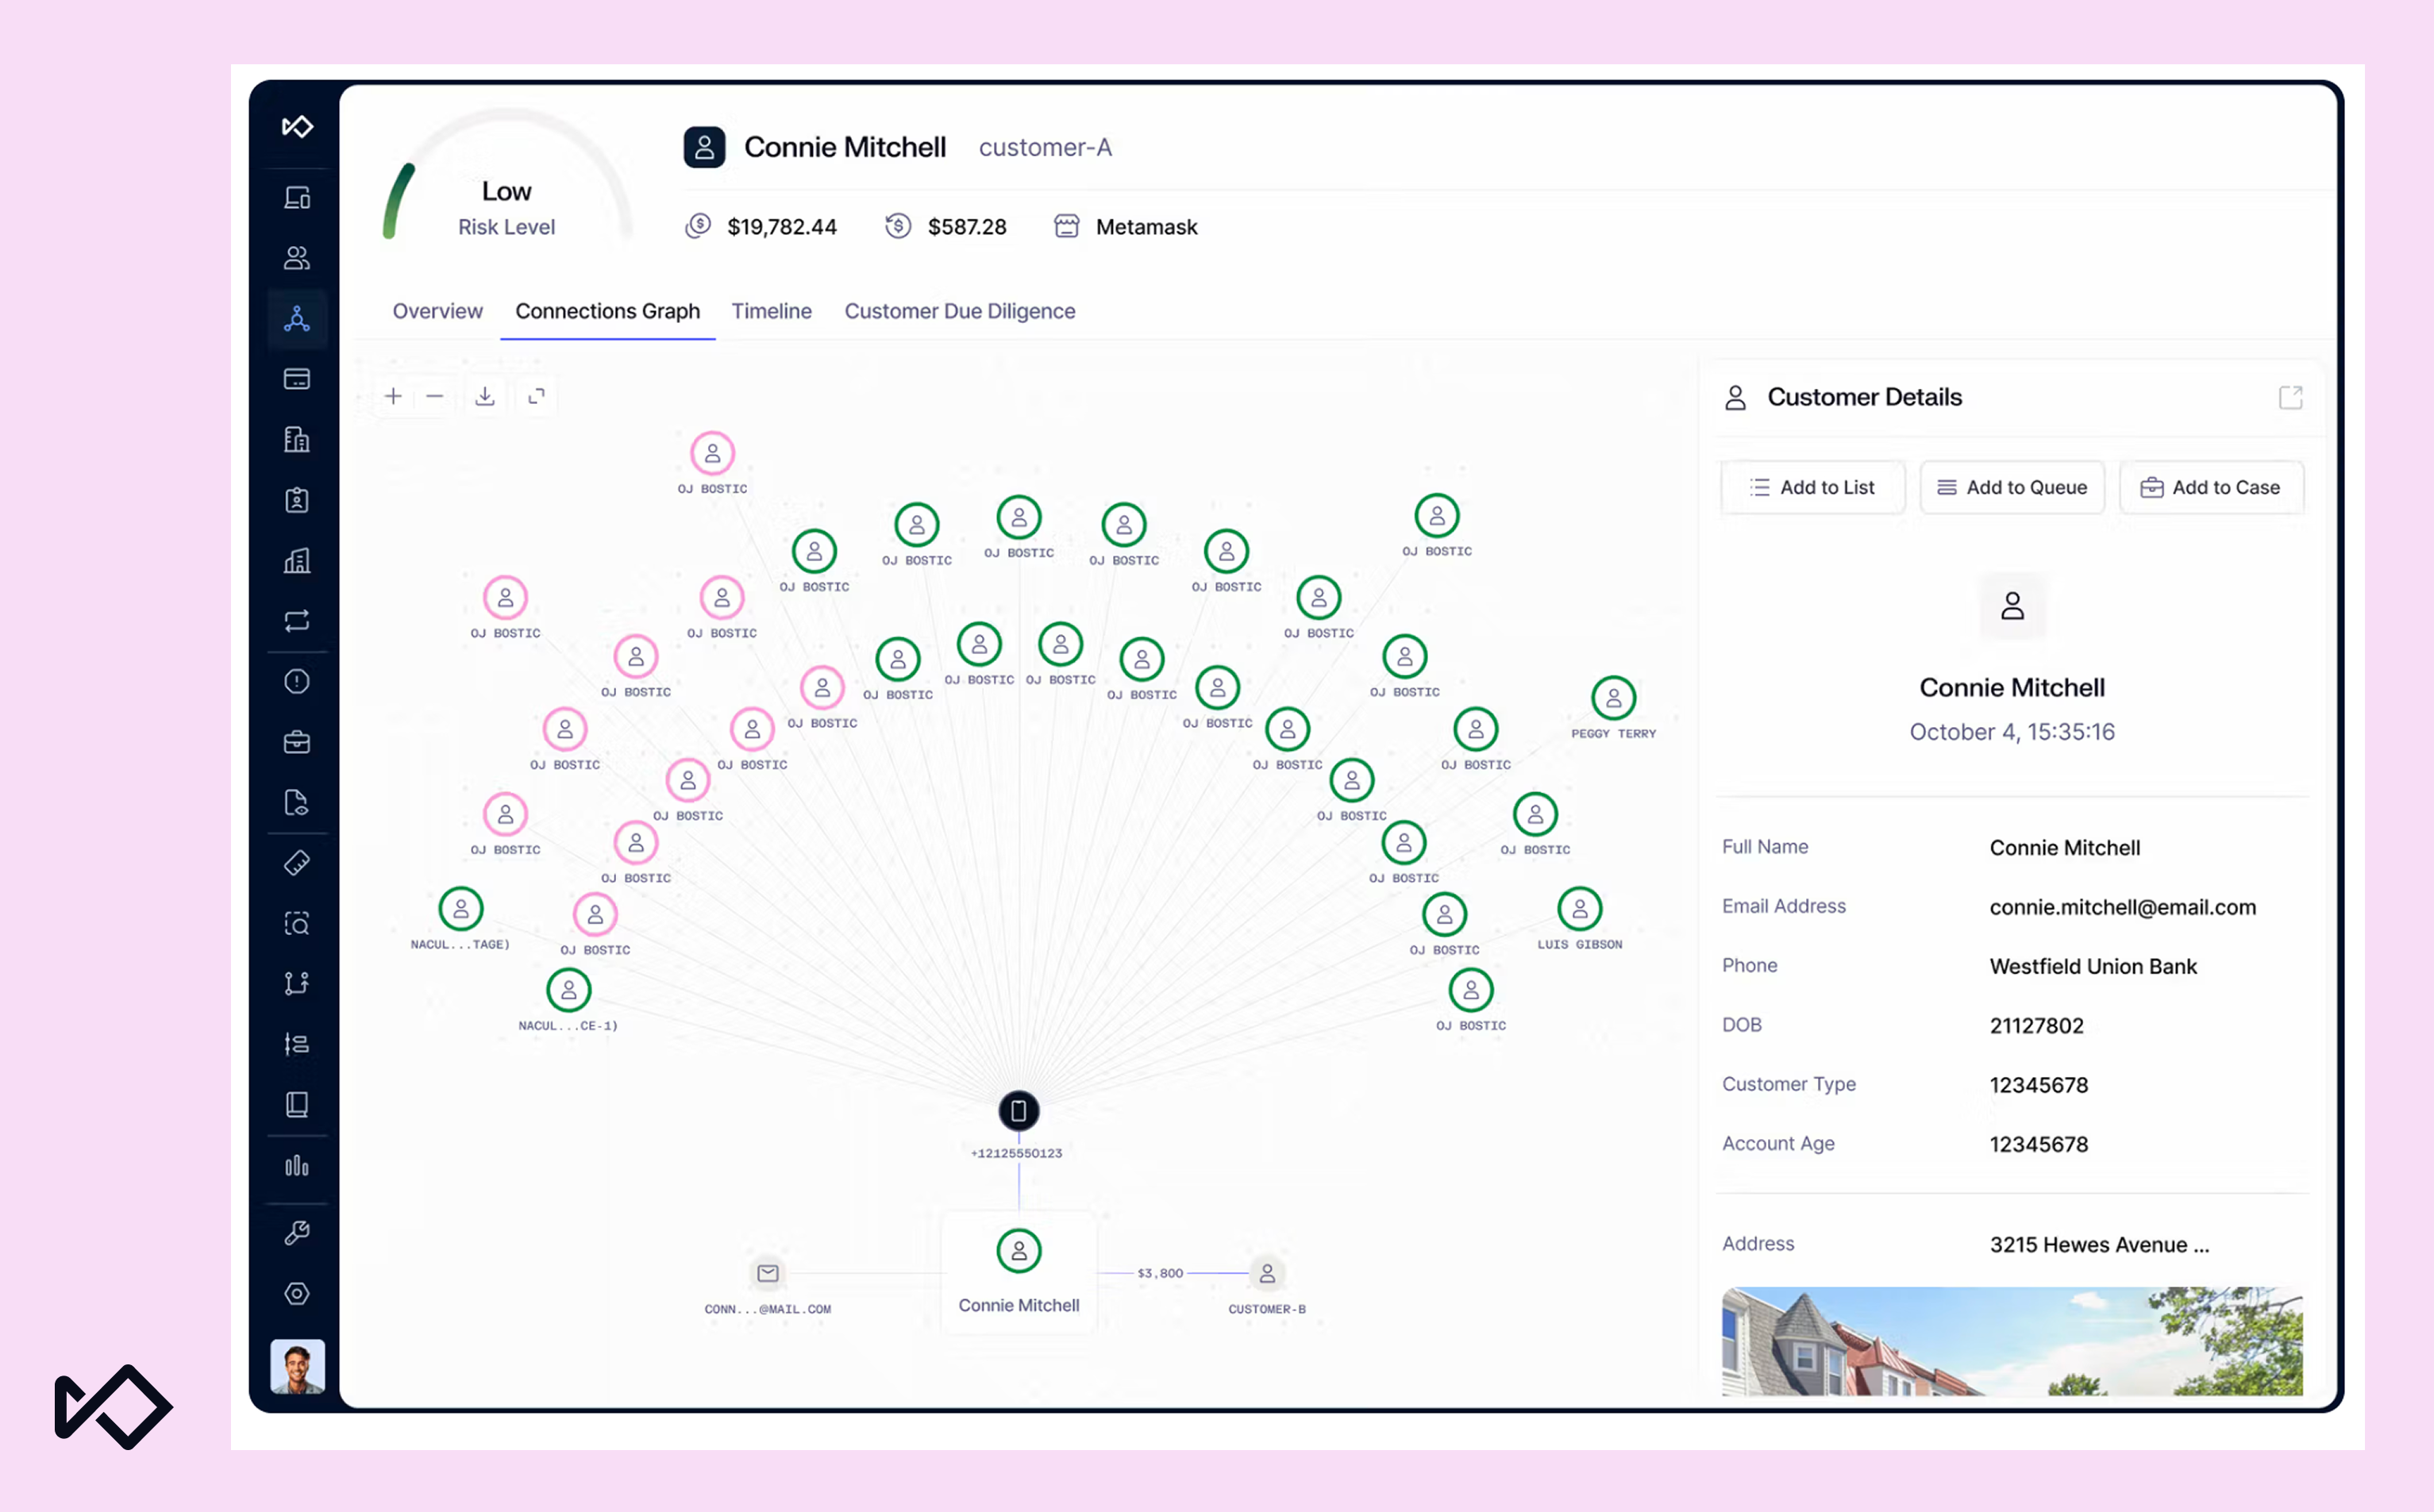2434x1512 pixels.
Task: Open the file-with-eye sidebar icon
Action: [297, 803]
